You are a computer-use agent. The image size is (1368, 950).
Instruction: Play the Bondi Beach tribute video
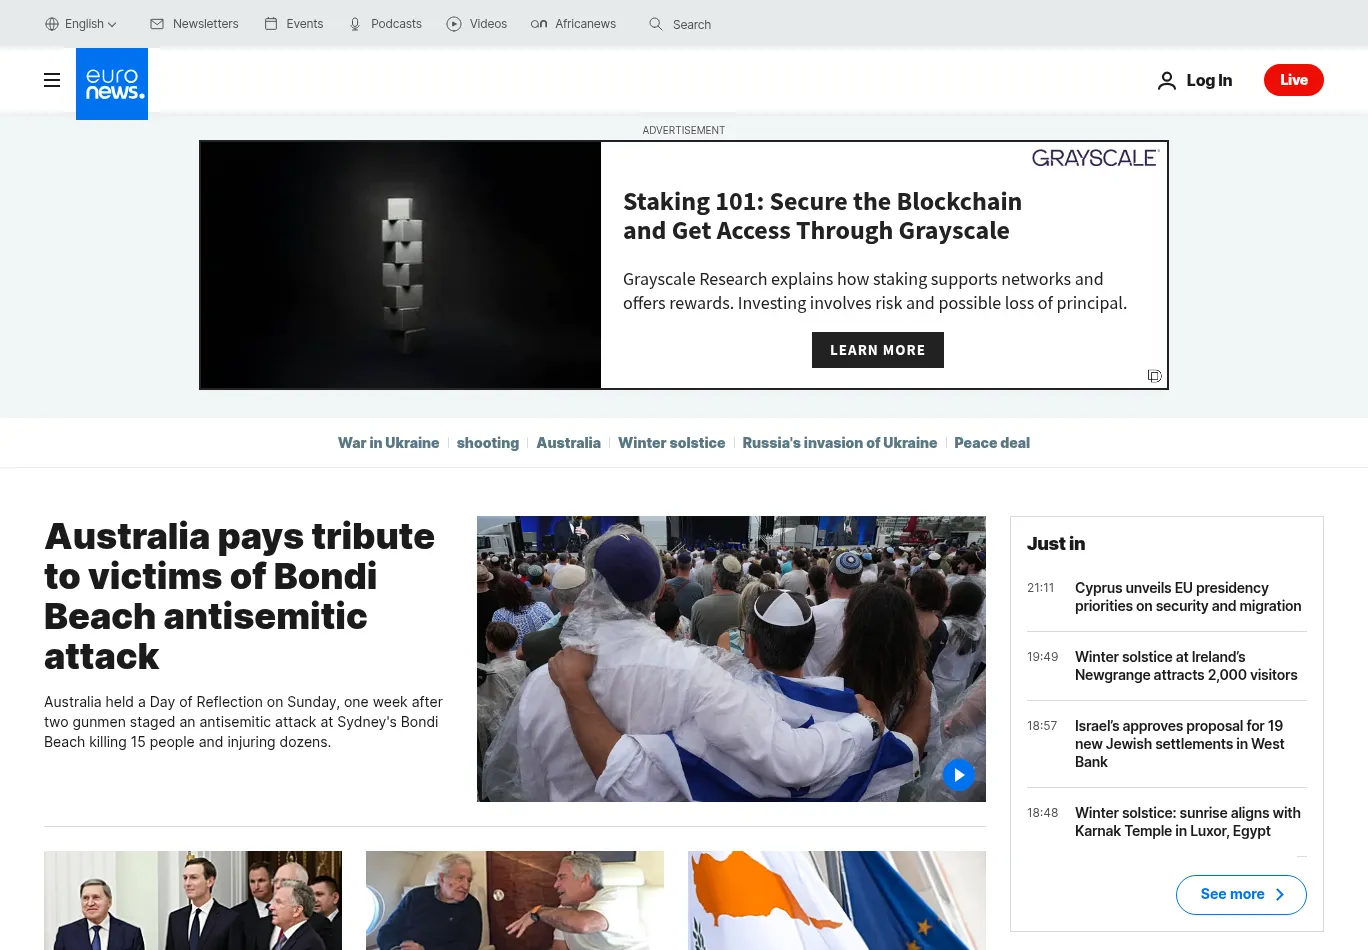pos(958,775)
